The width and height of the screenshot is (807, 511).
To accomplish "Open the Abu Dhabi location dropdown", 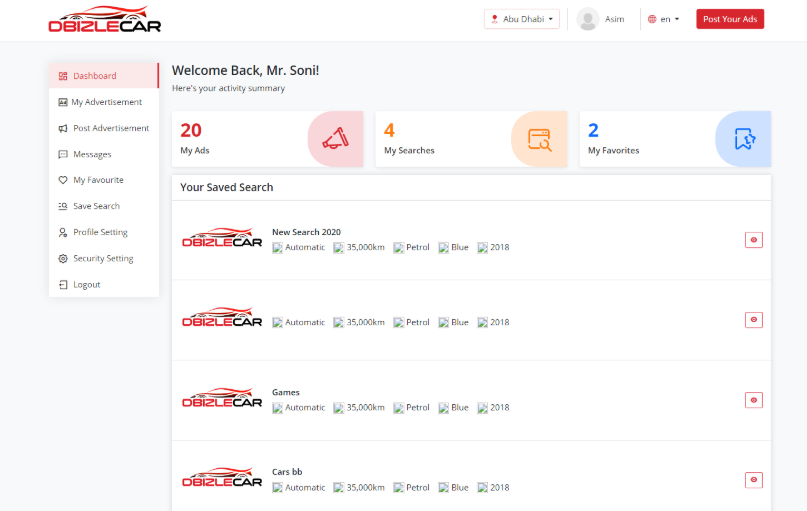I will coord(521,19).
